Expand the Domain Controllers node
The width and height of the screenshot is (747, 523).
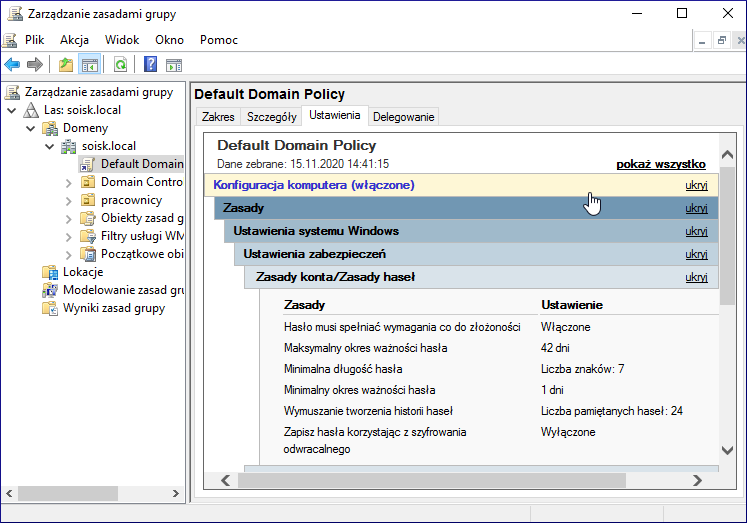click(x=69, y=183)
